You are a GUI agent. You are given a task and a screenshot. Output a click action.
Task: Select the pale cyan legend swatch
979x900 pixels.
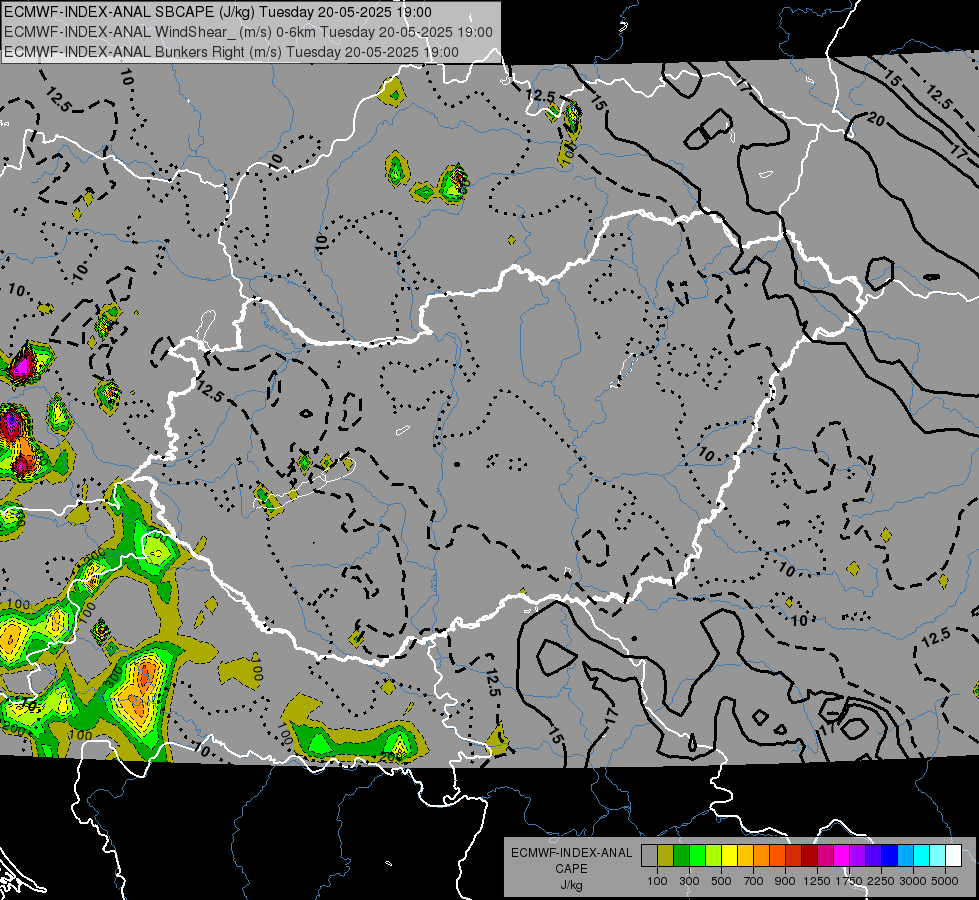pyautogui.click(x=938, y=856)
